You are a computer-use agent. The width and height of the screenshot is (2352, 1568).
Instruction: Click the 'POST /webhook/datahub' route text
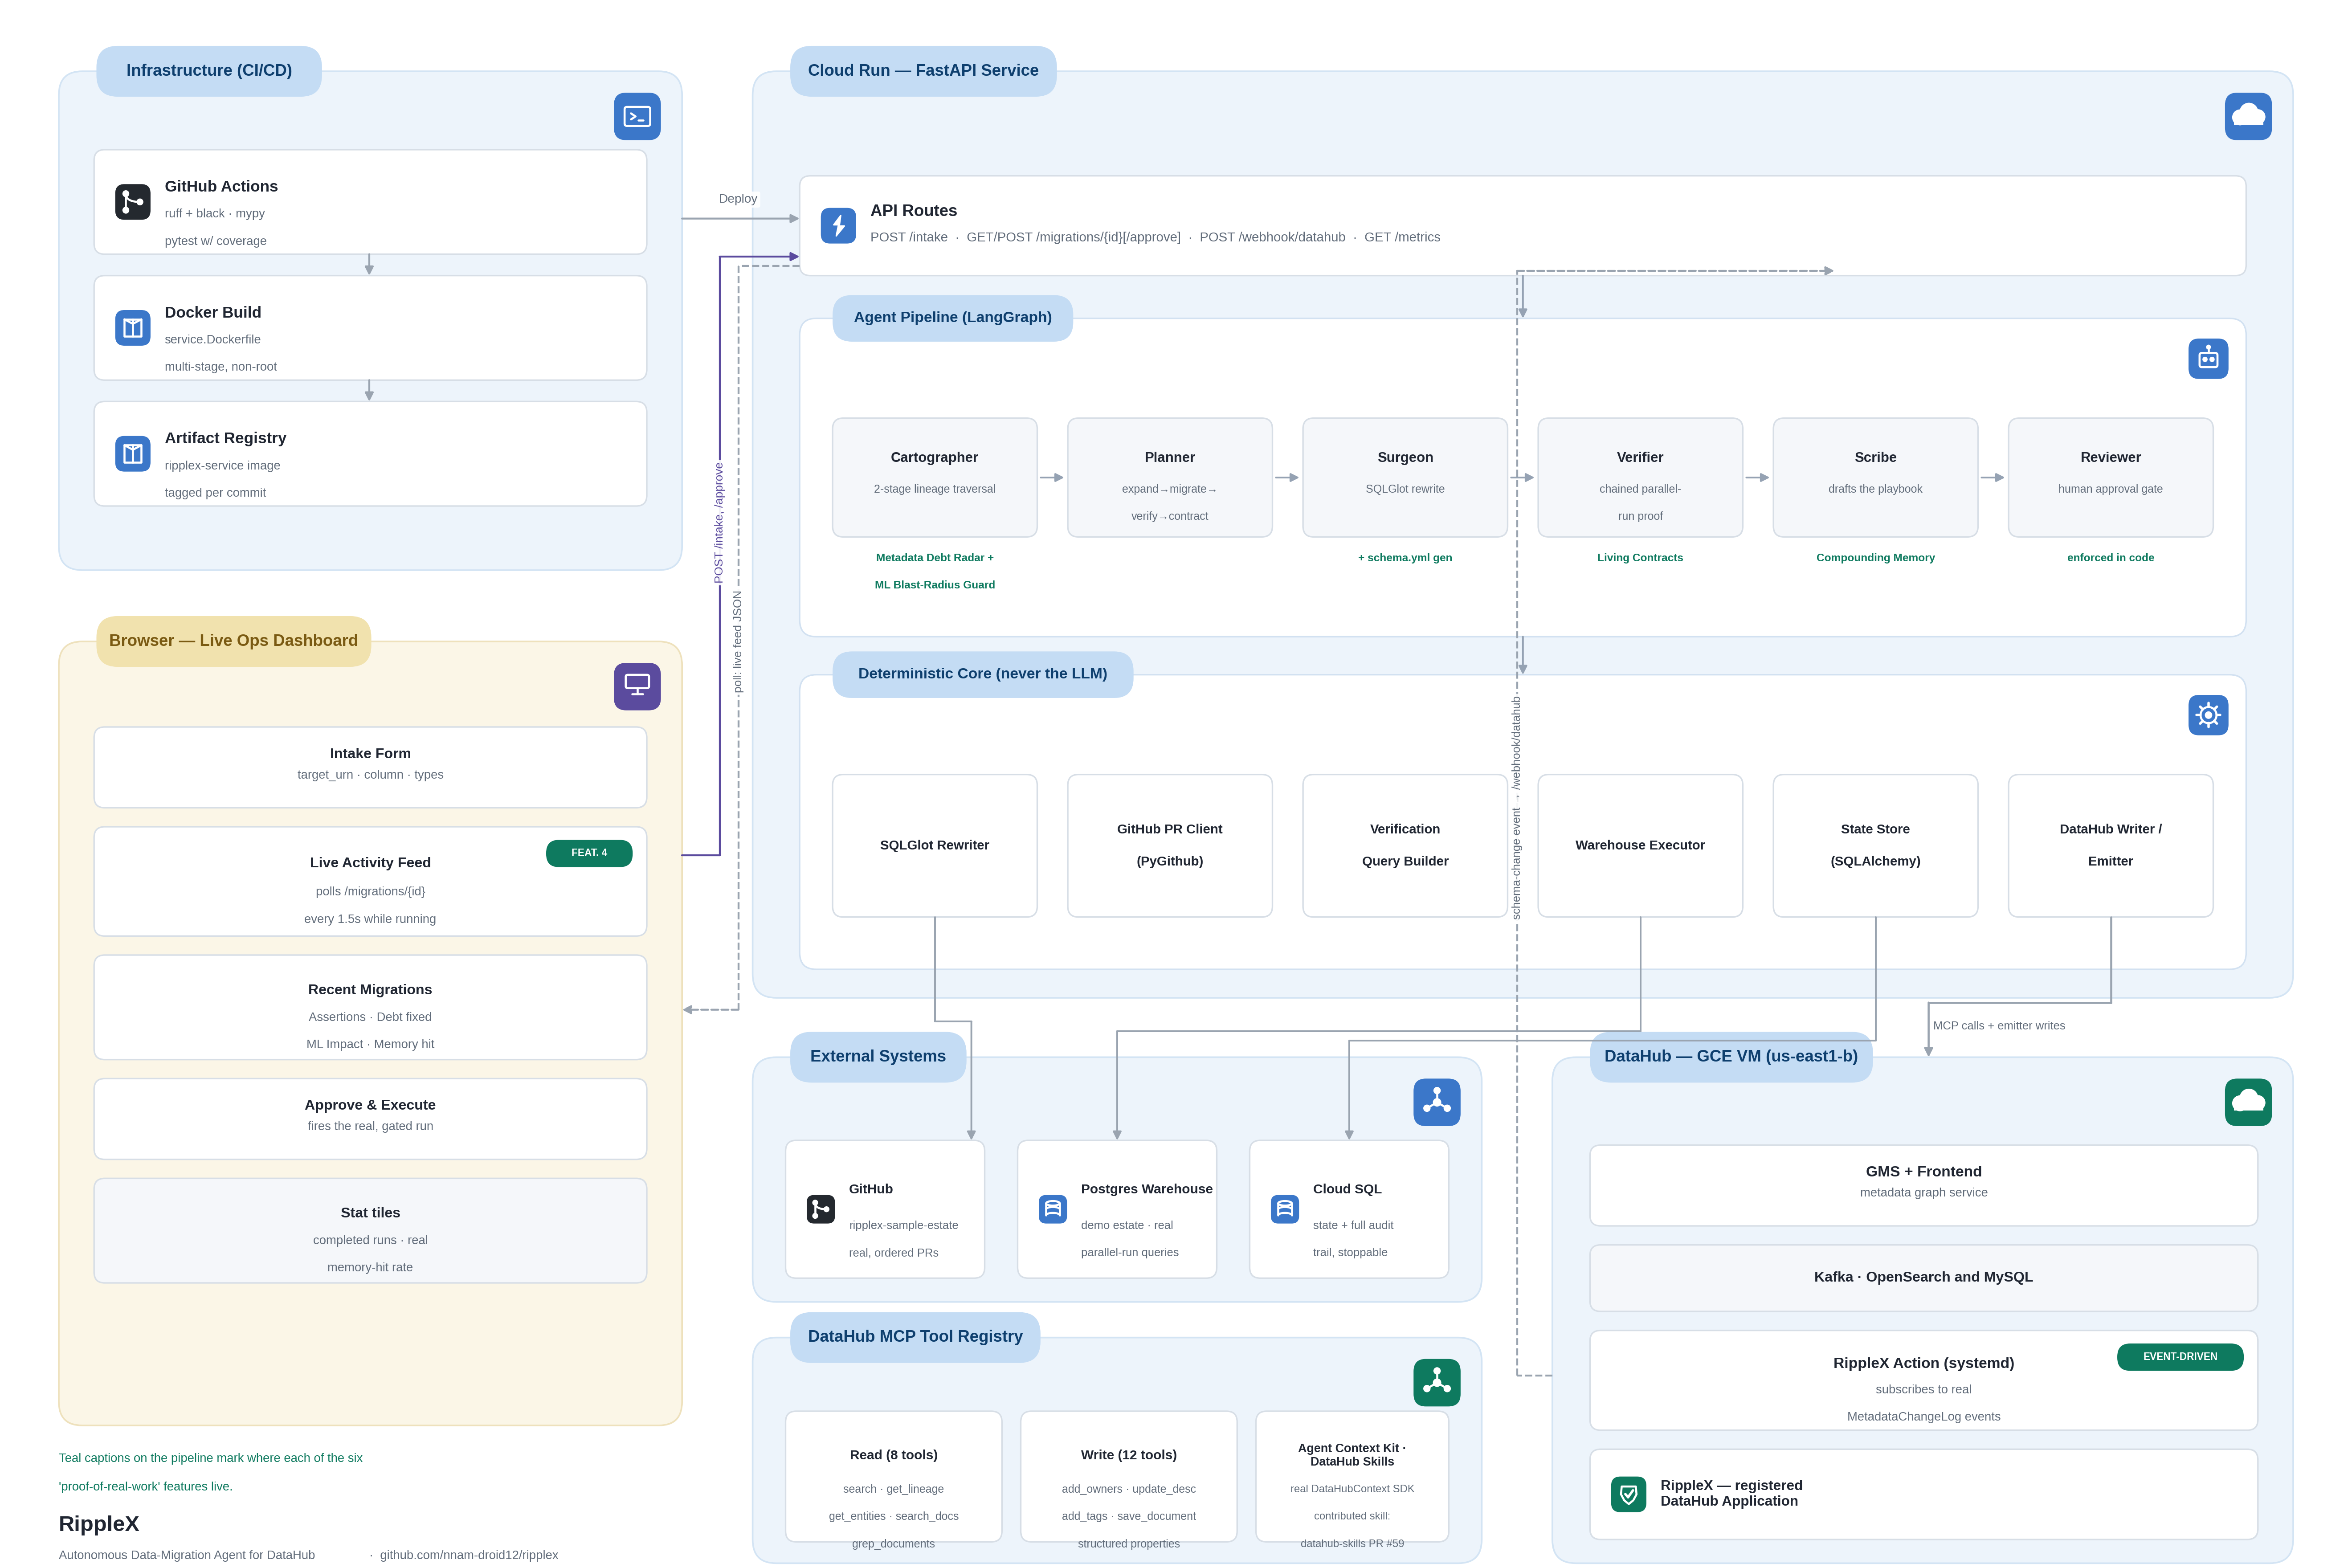coord(1272,238)
